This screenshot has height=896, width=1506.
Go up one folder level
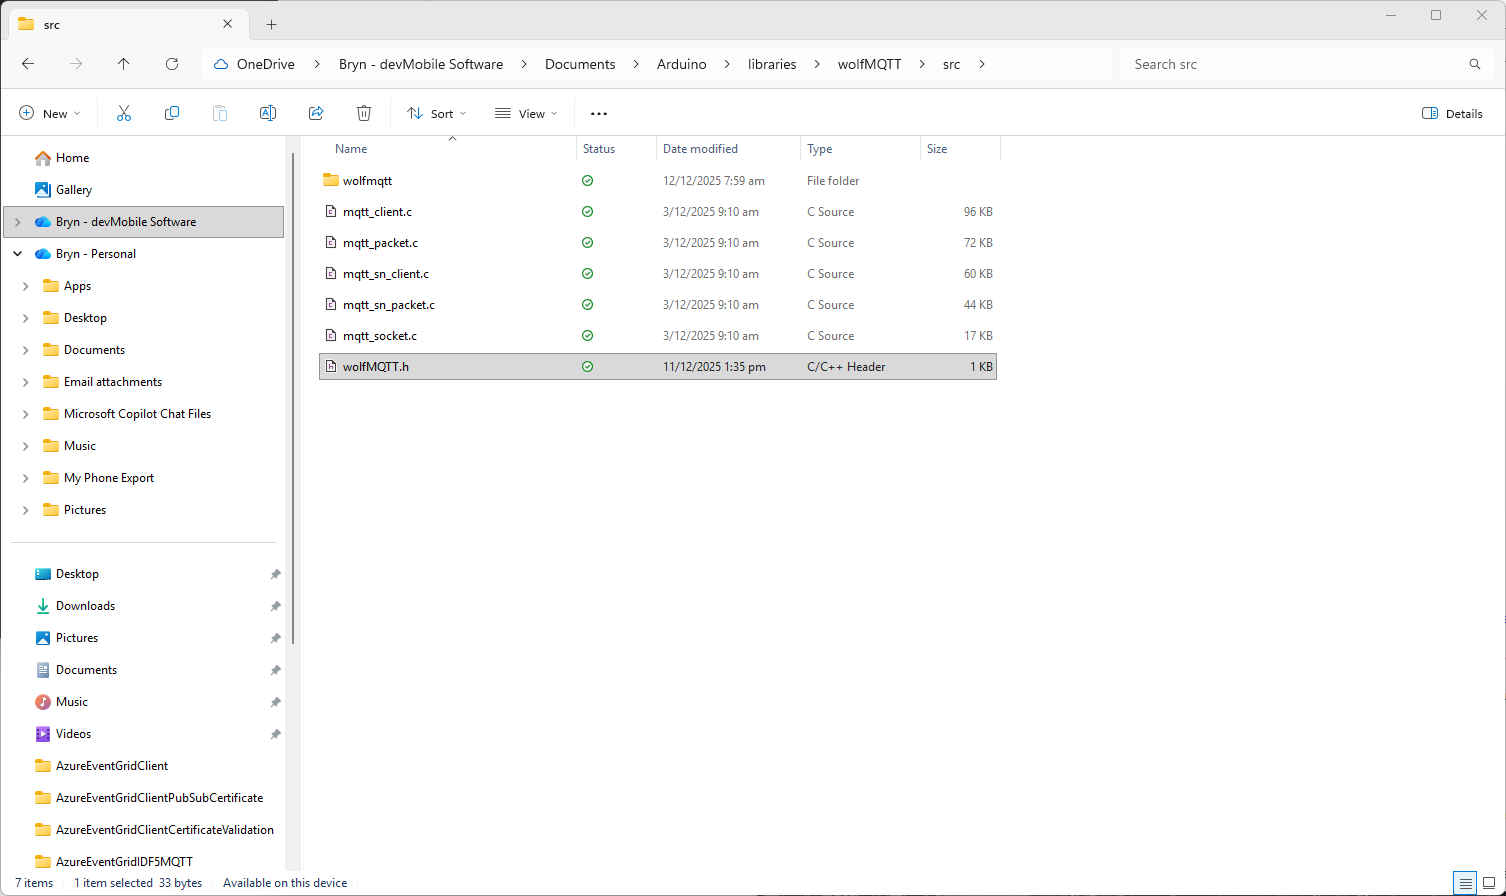click(124, 64)
